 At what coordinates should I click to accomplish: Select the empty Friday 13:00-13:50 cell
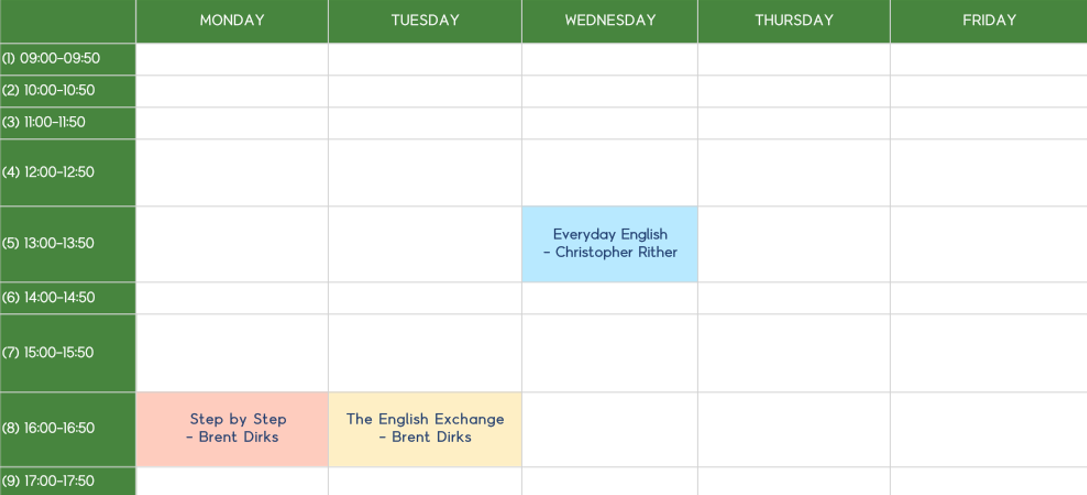pos(989,244)
